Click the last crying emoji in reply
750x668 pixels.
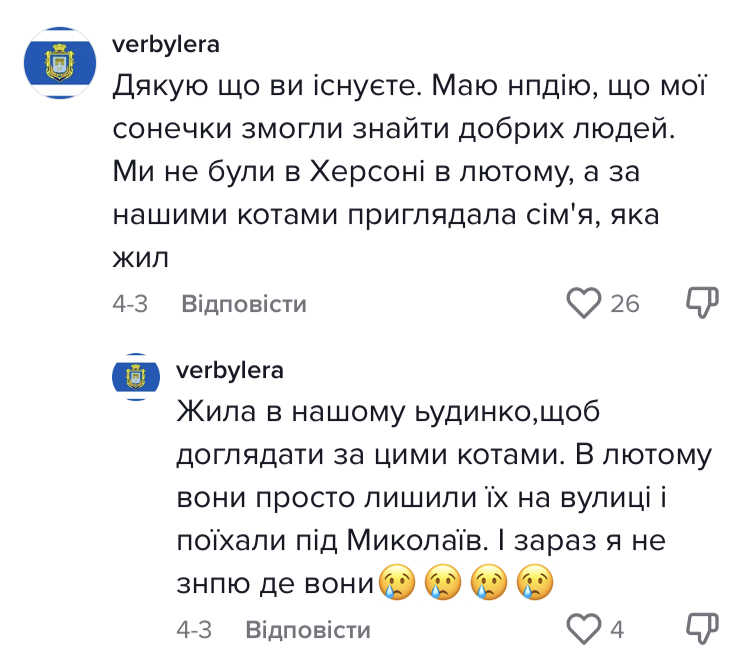pos(532,582)
